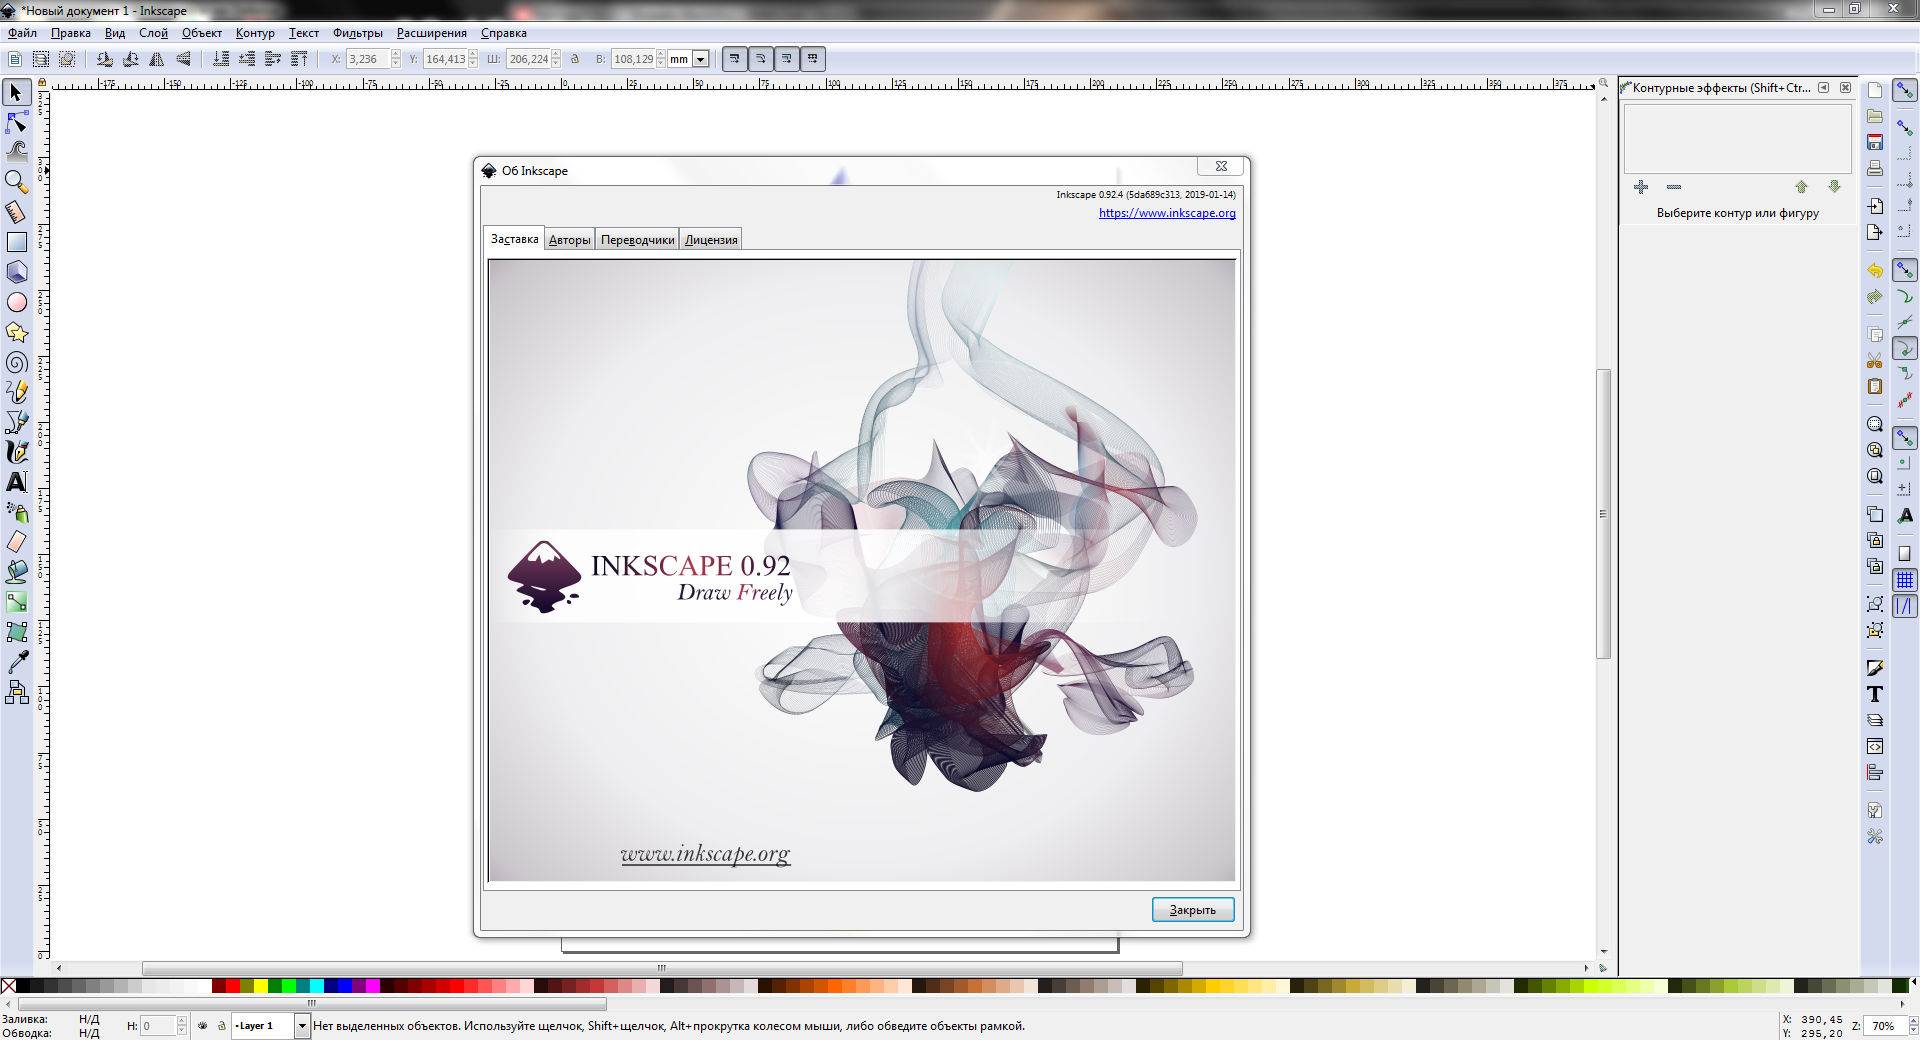Click the canvas vertical scrollbar thumb
Viewport: 1920px width, 1040px height.
[1604, 514]
